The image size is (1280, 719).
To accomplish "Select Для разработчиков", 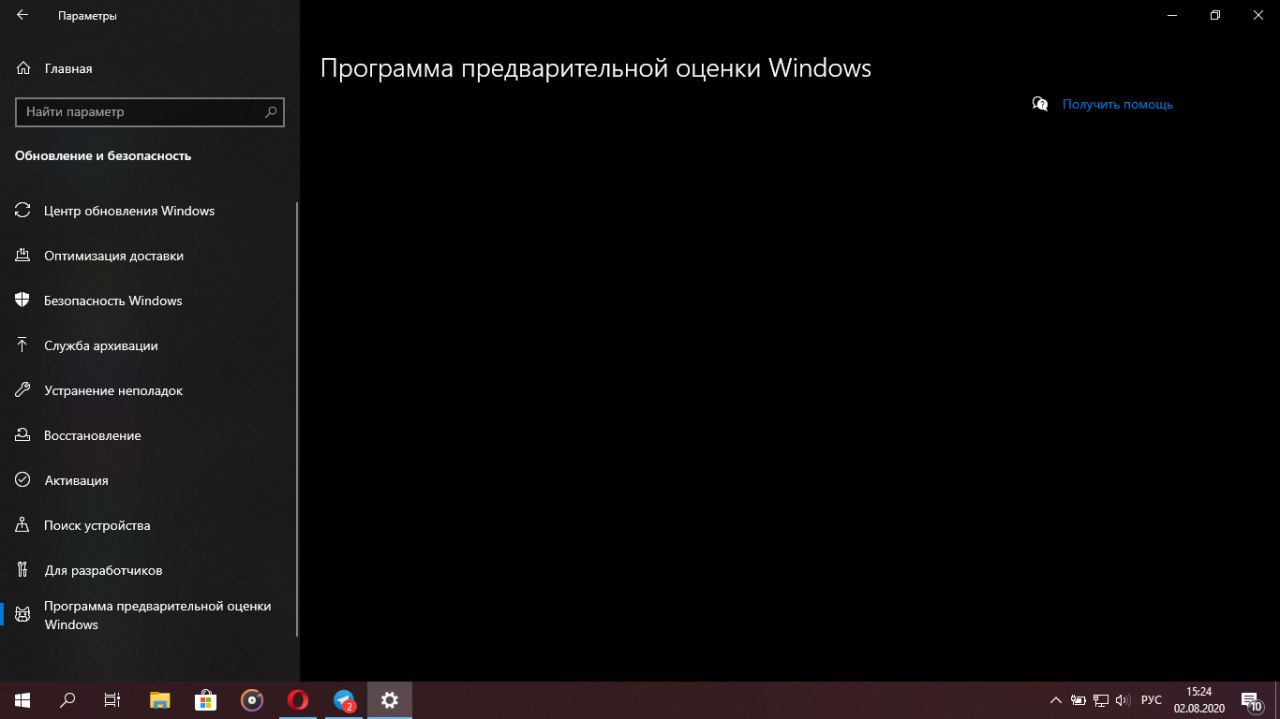I will [x=150, y=571].
